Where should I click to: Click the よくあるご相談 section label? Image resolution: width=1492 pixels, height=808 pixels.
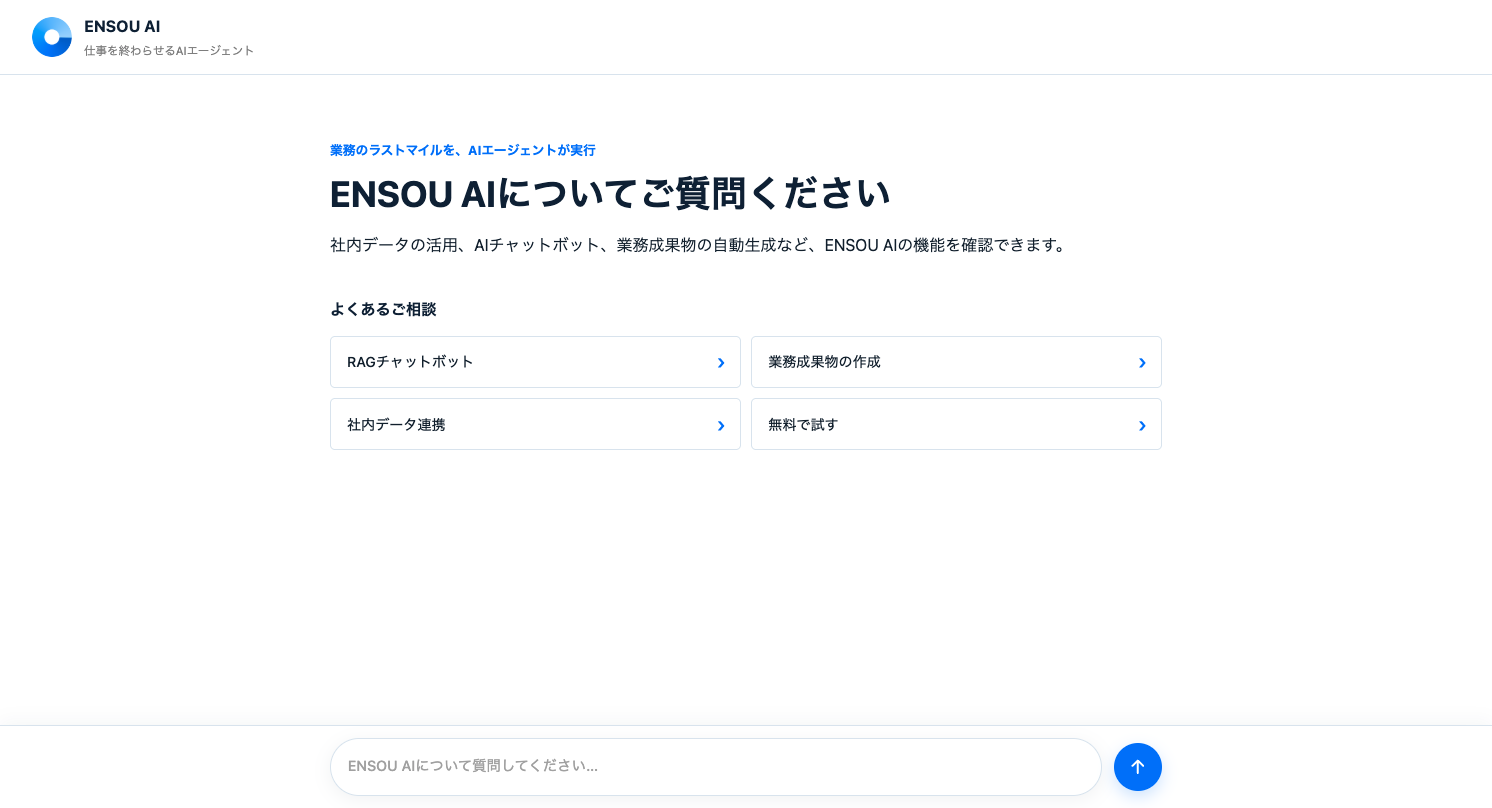pos(383,309)
